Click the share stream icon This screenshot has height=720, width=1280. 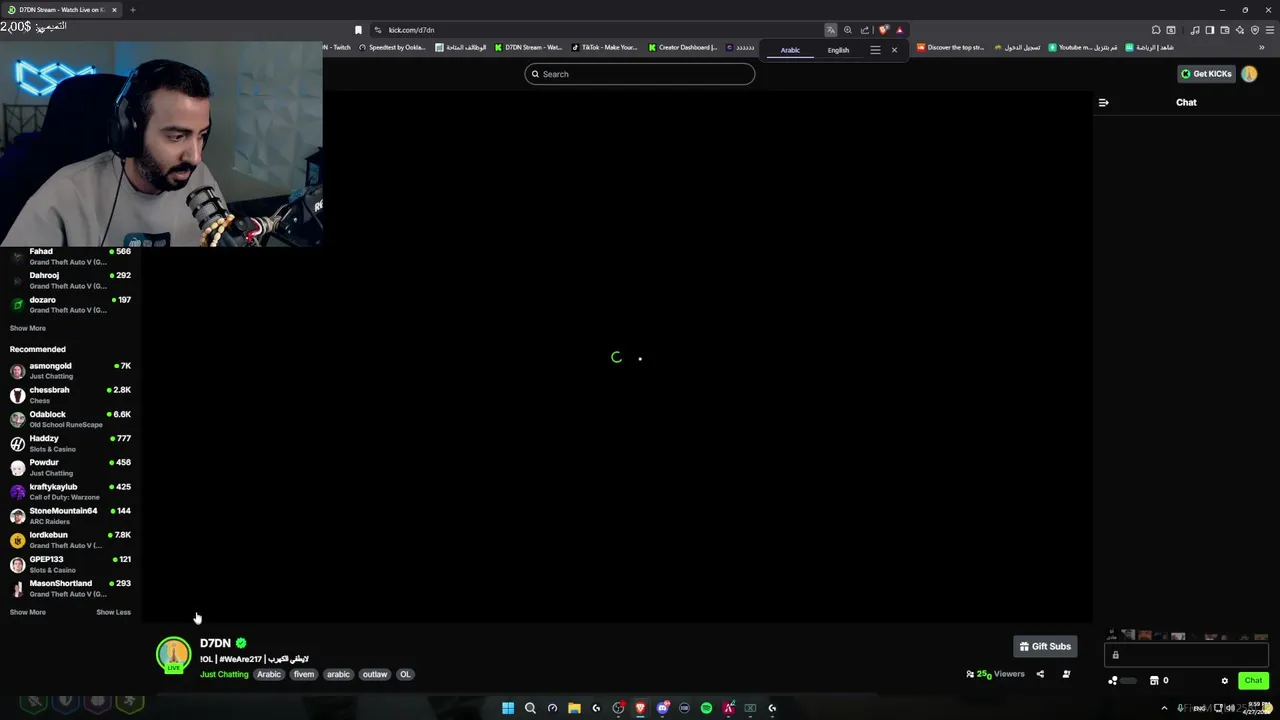coord(1040,674)
